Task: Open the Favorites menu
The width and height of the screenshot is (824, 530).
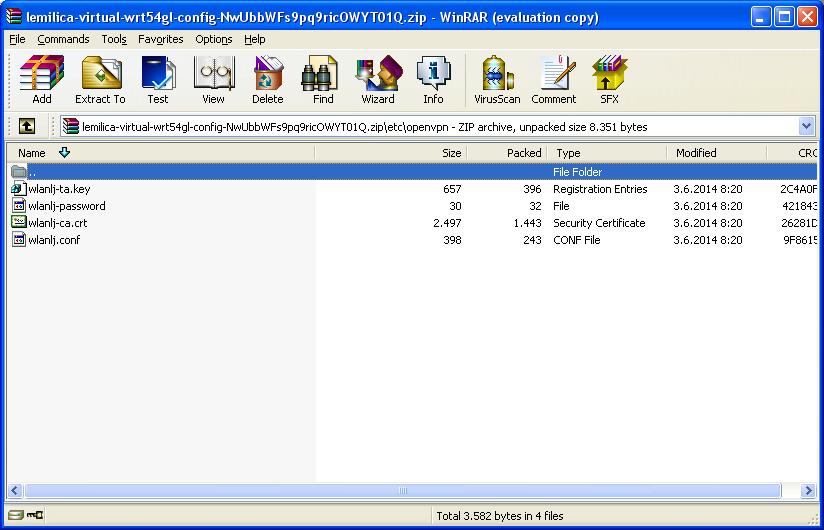Action: click(x=160, y=39)
